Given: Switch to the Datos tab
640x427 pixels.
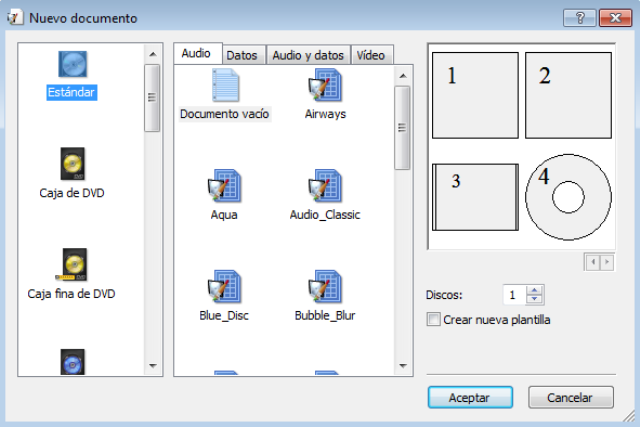Looking at the screenshot, I should pyautogui.click(x=244, y=55).
